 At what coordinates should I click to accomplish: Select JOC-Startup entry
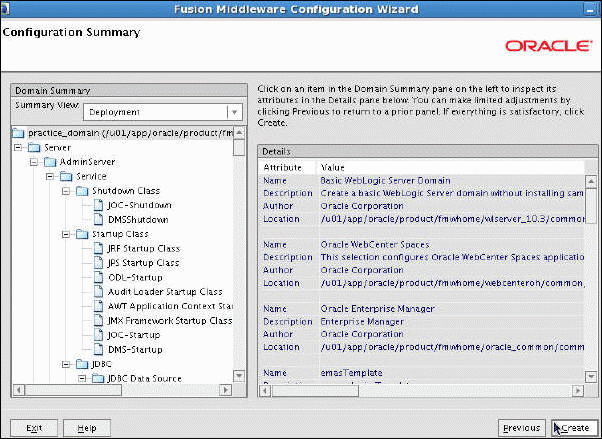[134, 335]
